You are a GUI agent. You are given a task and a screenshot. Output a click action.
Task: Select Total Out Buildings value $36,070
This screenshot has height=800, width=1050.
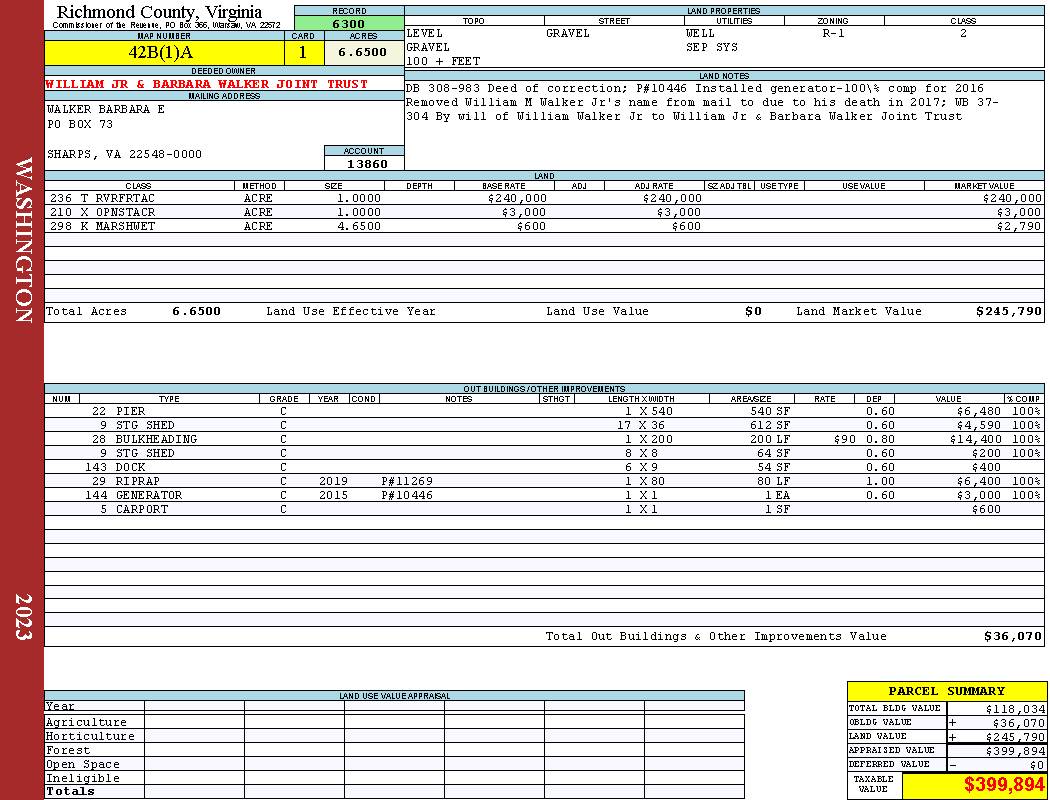click(x=1012, y=637)
